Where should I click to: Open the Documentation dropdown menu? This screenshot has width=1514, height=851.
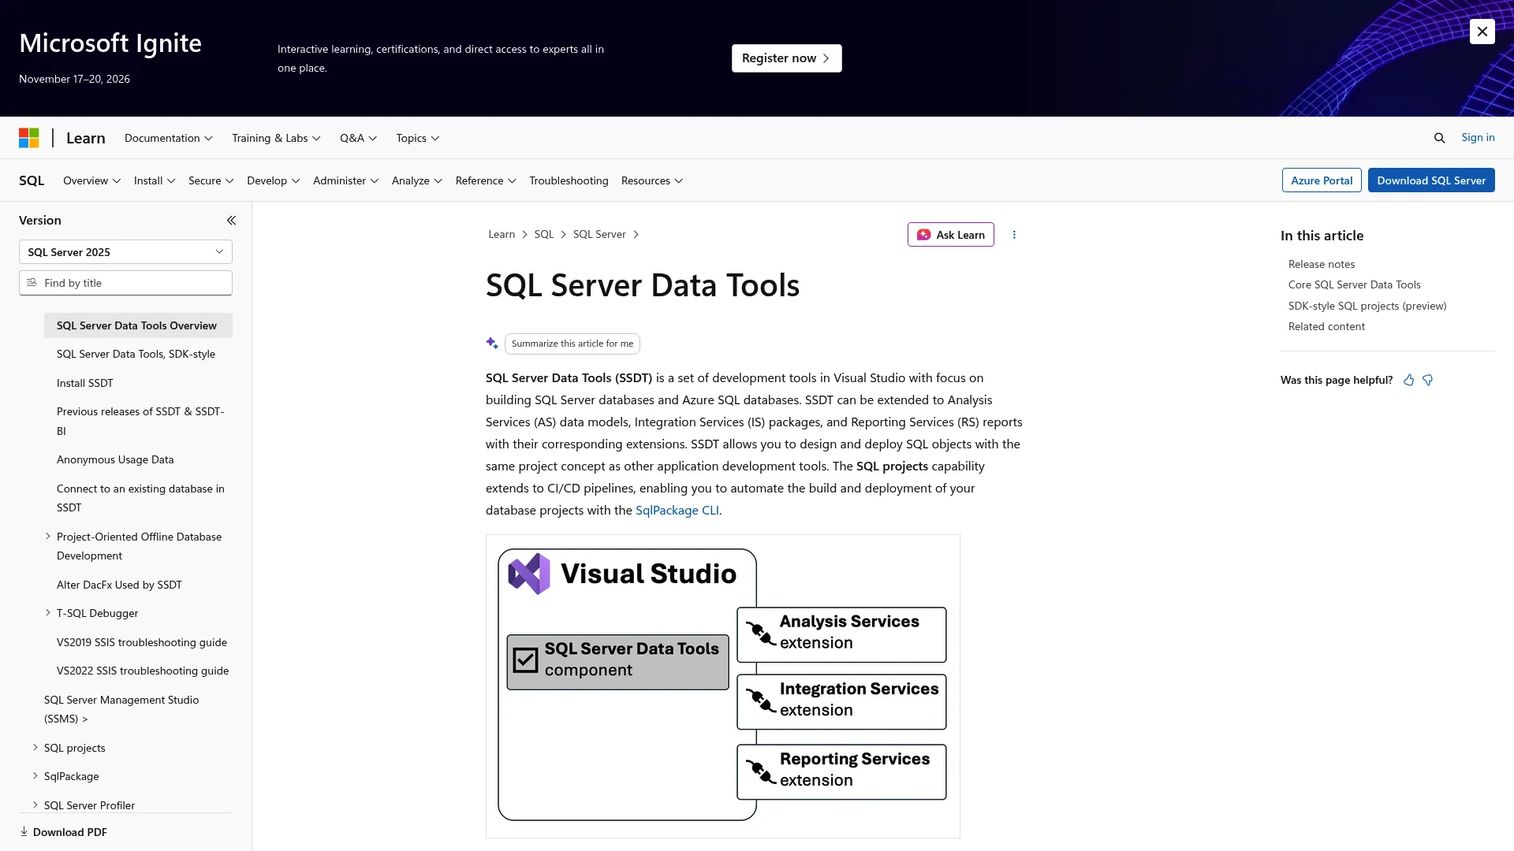tap(168, 138)
